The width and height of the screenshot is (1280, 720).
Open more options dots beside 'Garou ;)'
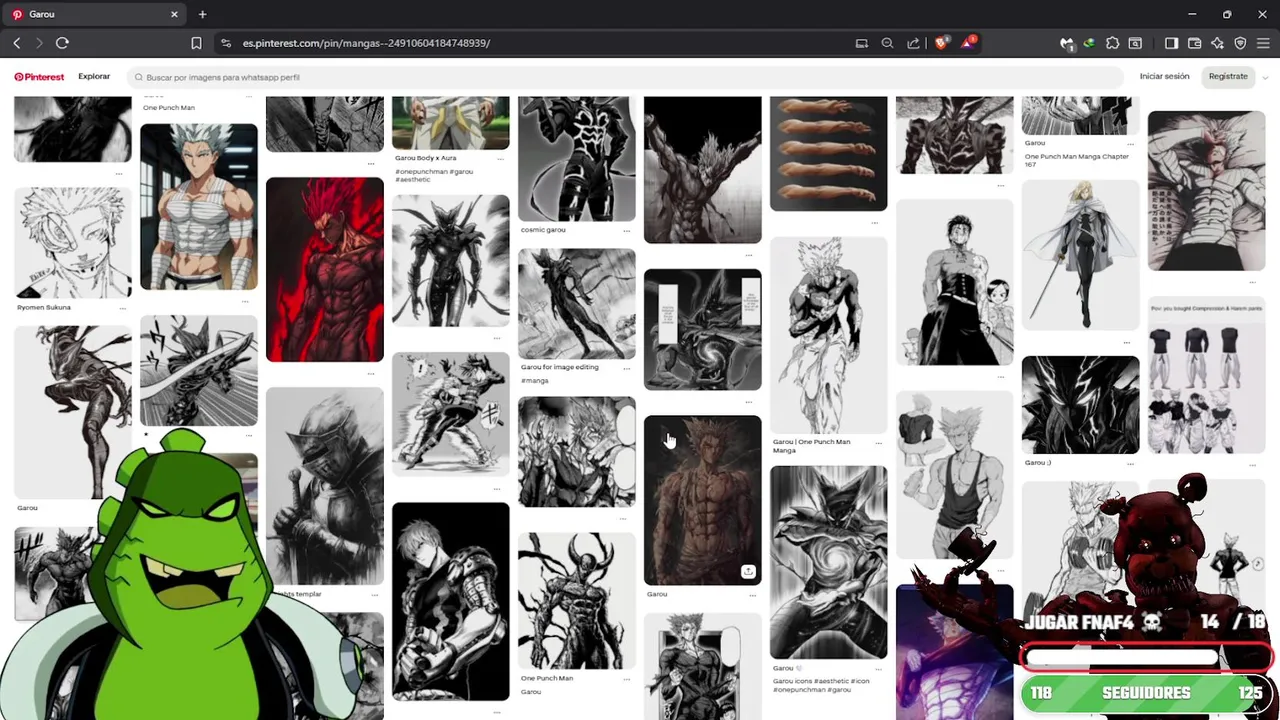(x=1131, y=463)
